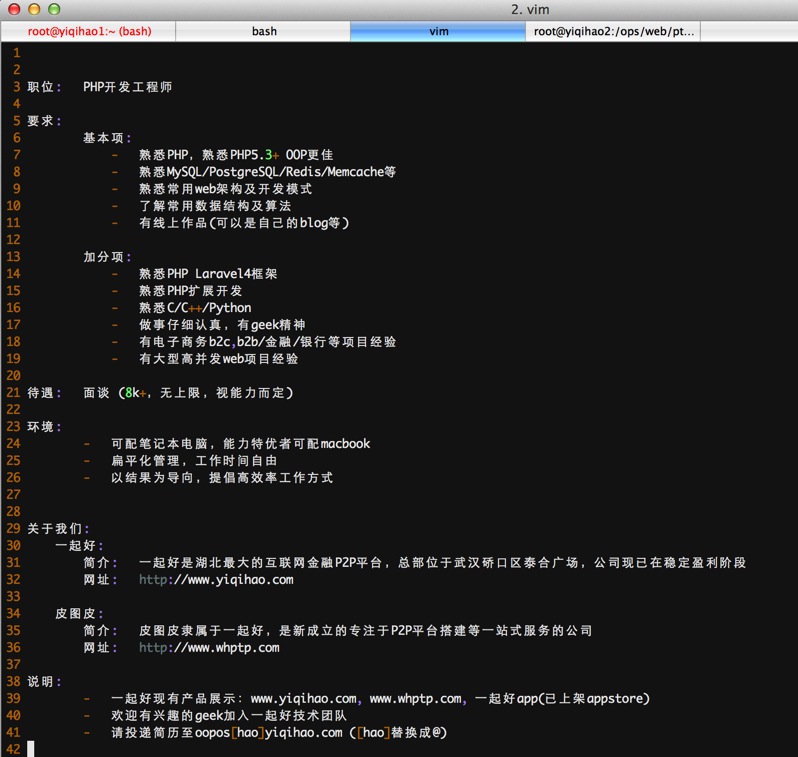Click the http://www.whptp.com link

[x=208, y=647]
